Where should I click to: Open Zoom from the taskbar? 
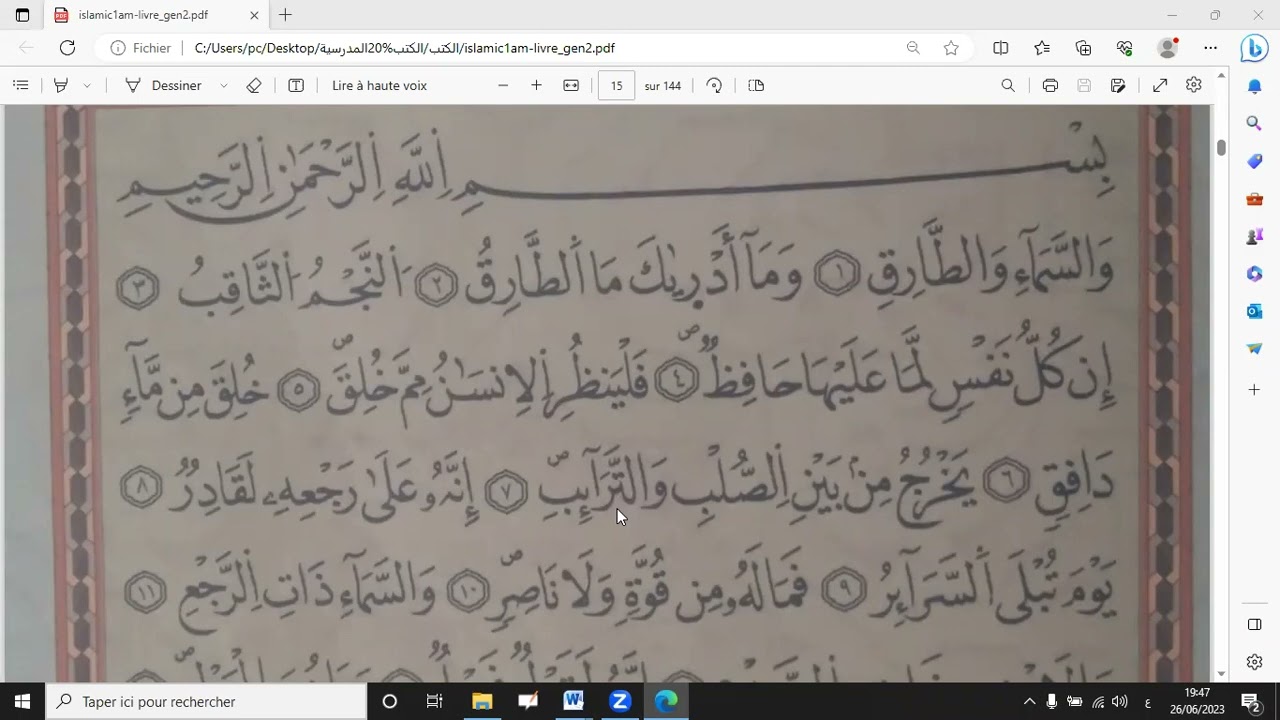coord(620,702)
